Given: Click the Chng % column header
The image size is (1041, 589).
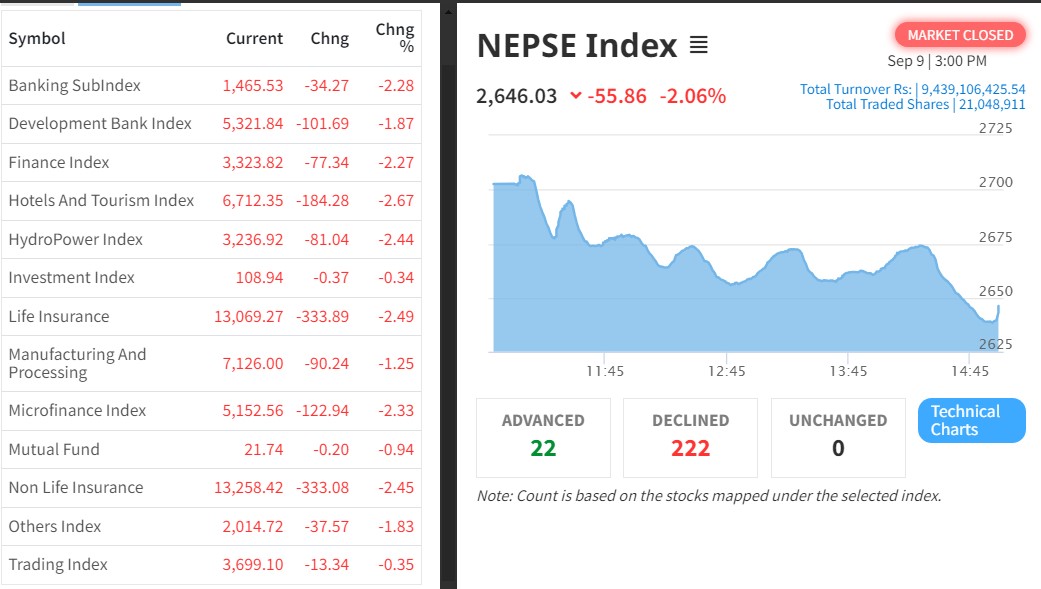Looking at the screenshot, I should point(395,38).
